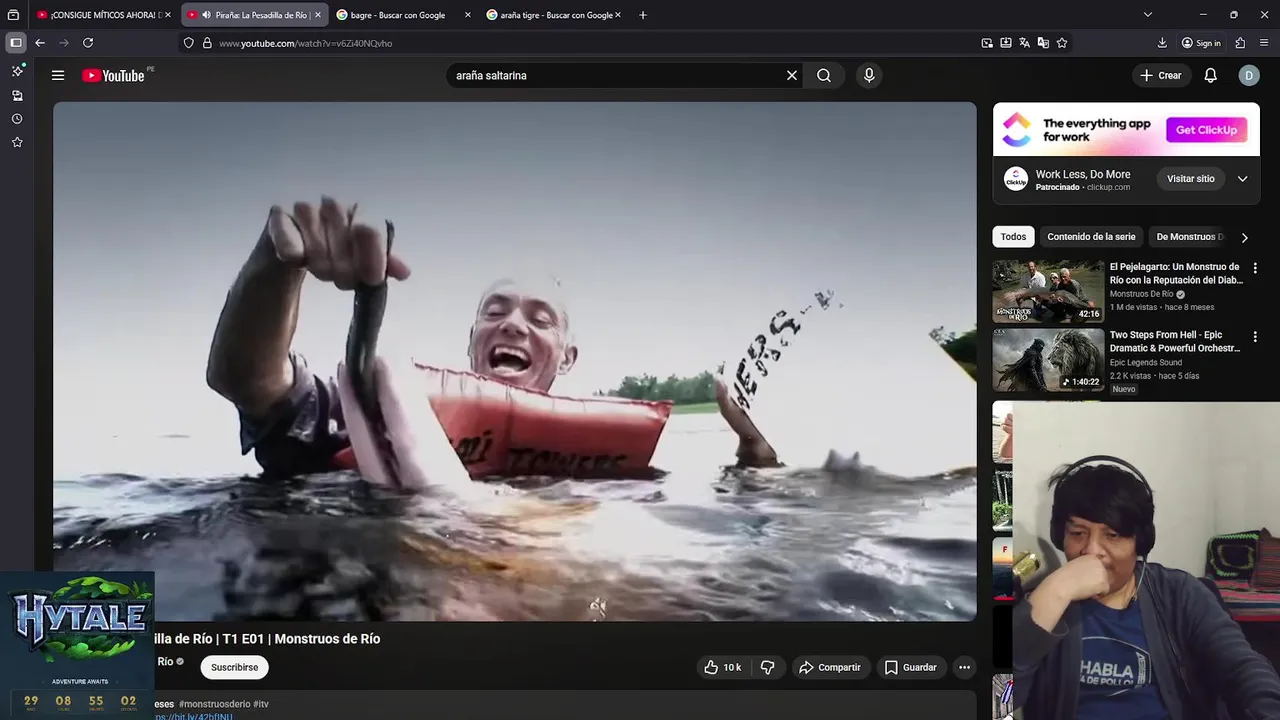
Task: Submit search with magnifier button
Action: pos(824,75)
